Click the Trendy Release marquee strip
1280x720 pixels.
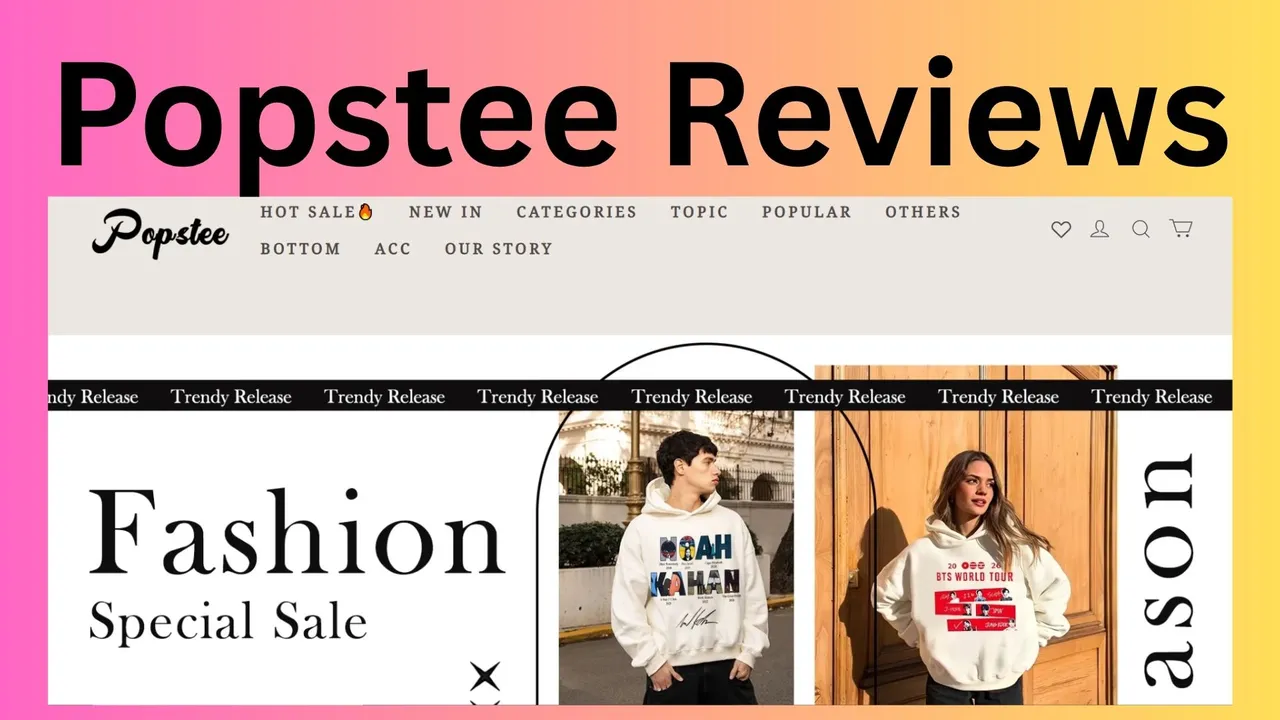coord(640,396)
